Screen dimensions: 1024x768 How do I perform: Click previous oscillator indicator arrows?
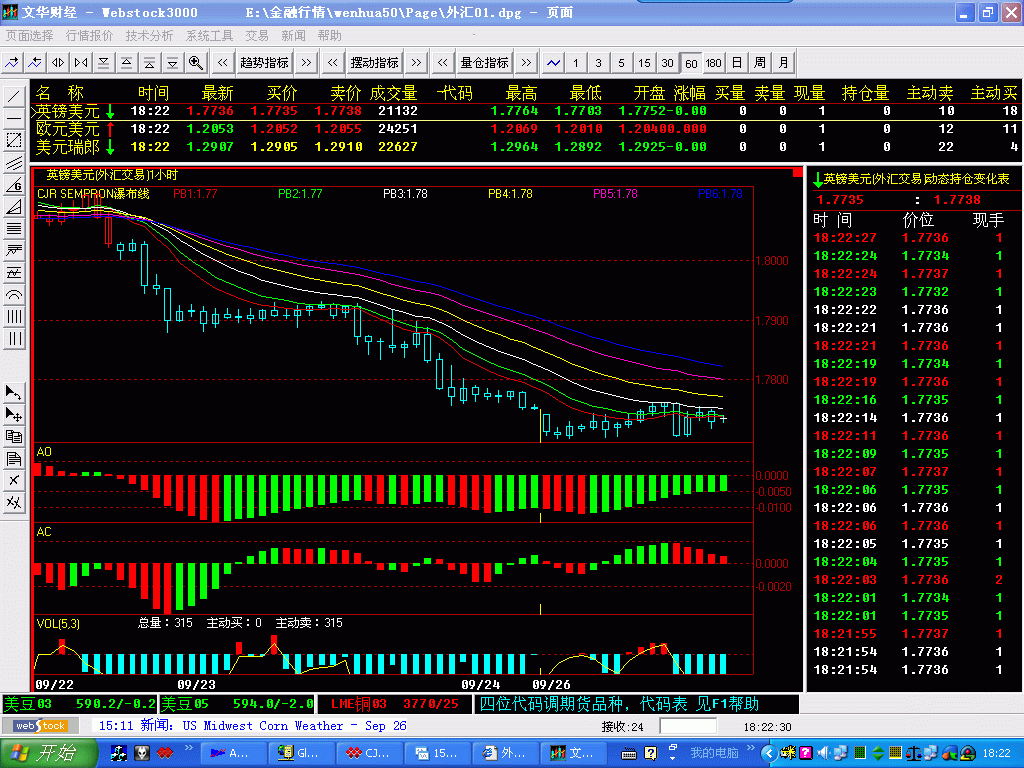coord(332,63)
